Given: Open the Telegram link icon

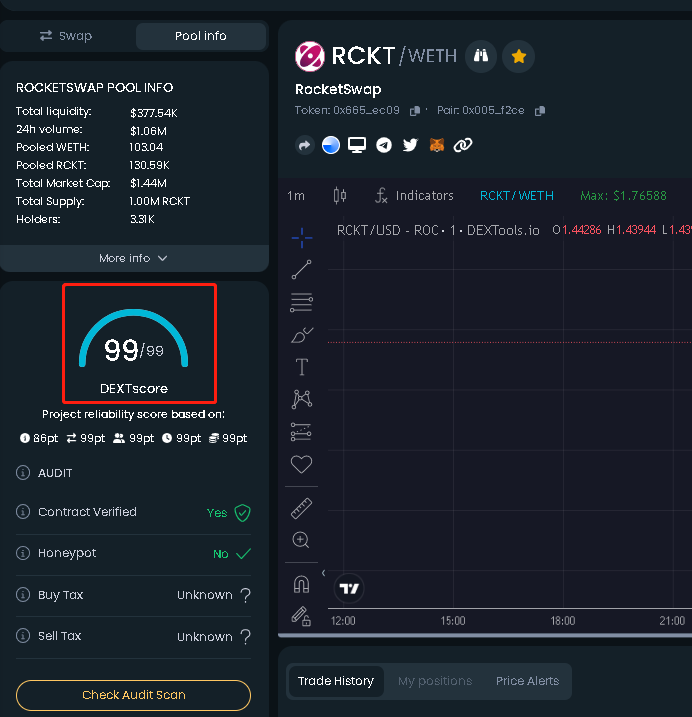Looking at the screenshot, I should pos(384,145).
